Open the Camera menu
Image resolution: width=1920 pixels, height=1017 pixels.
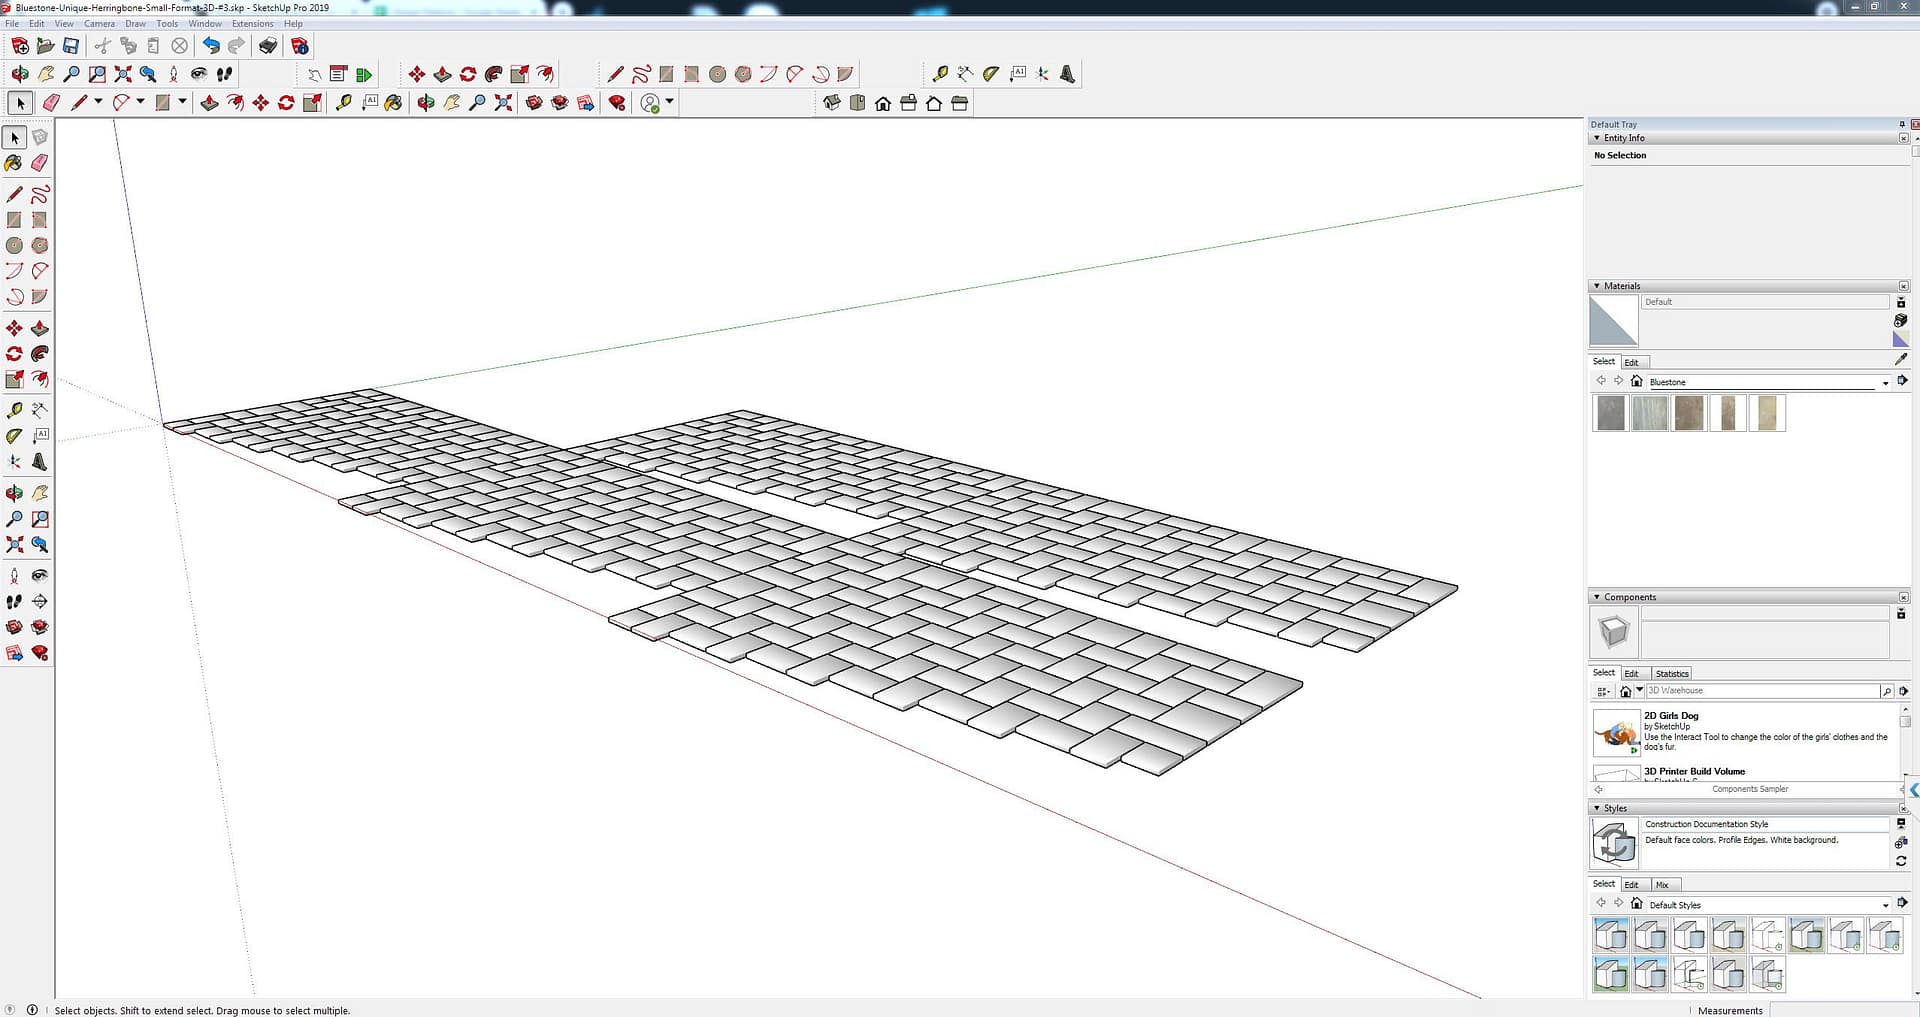99,24
